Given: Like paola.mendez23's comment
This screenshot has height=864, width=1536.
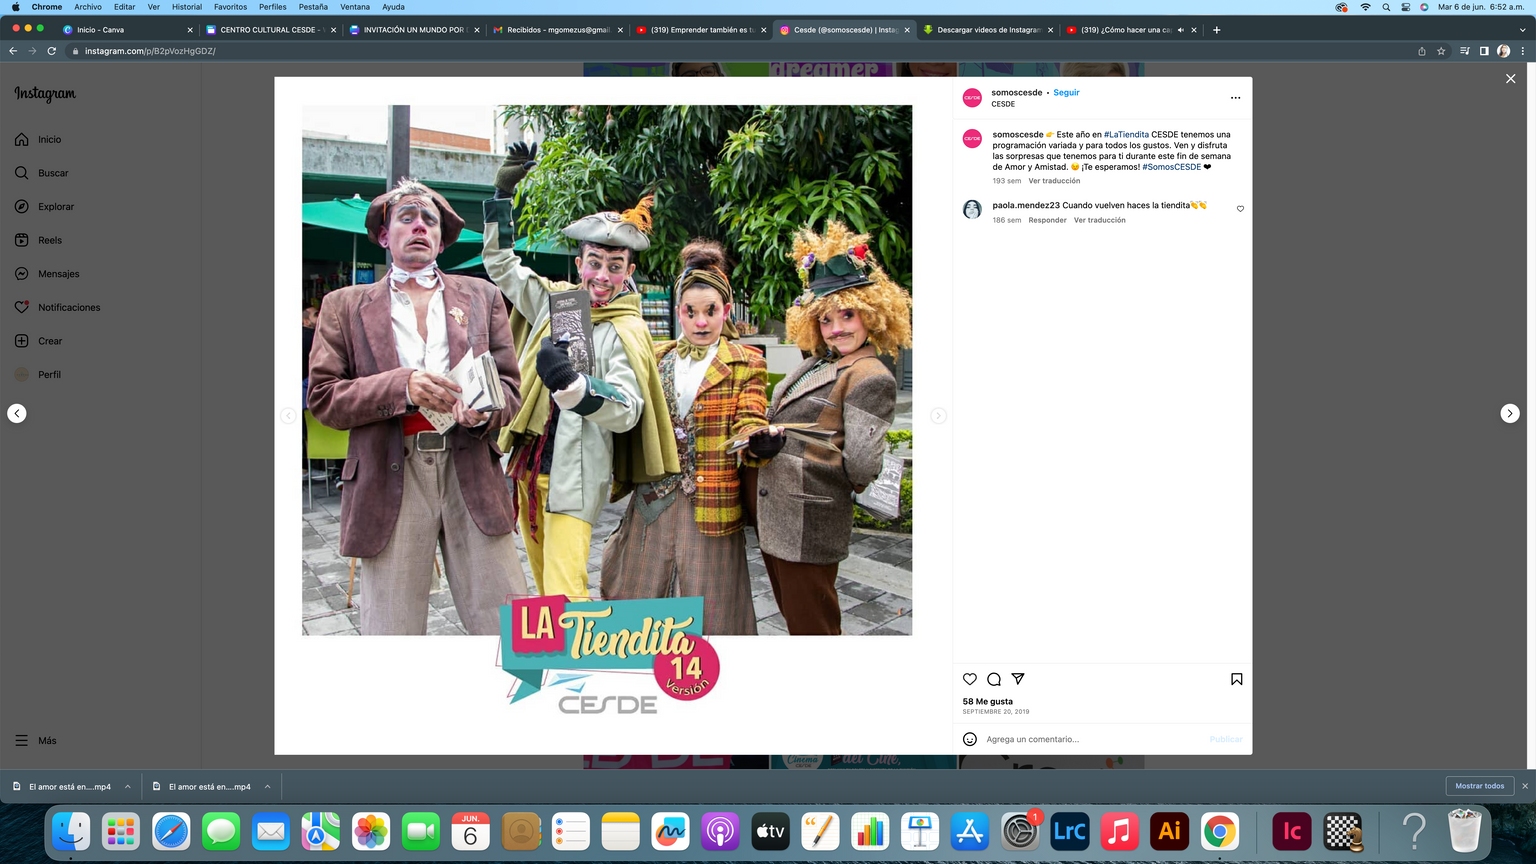Looking at the screenshot, I should (x=1240, y=209).
